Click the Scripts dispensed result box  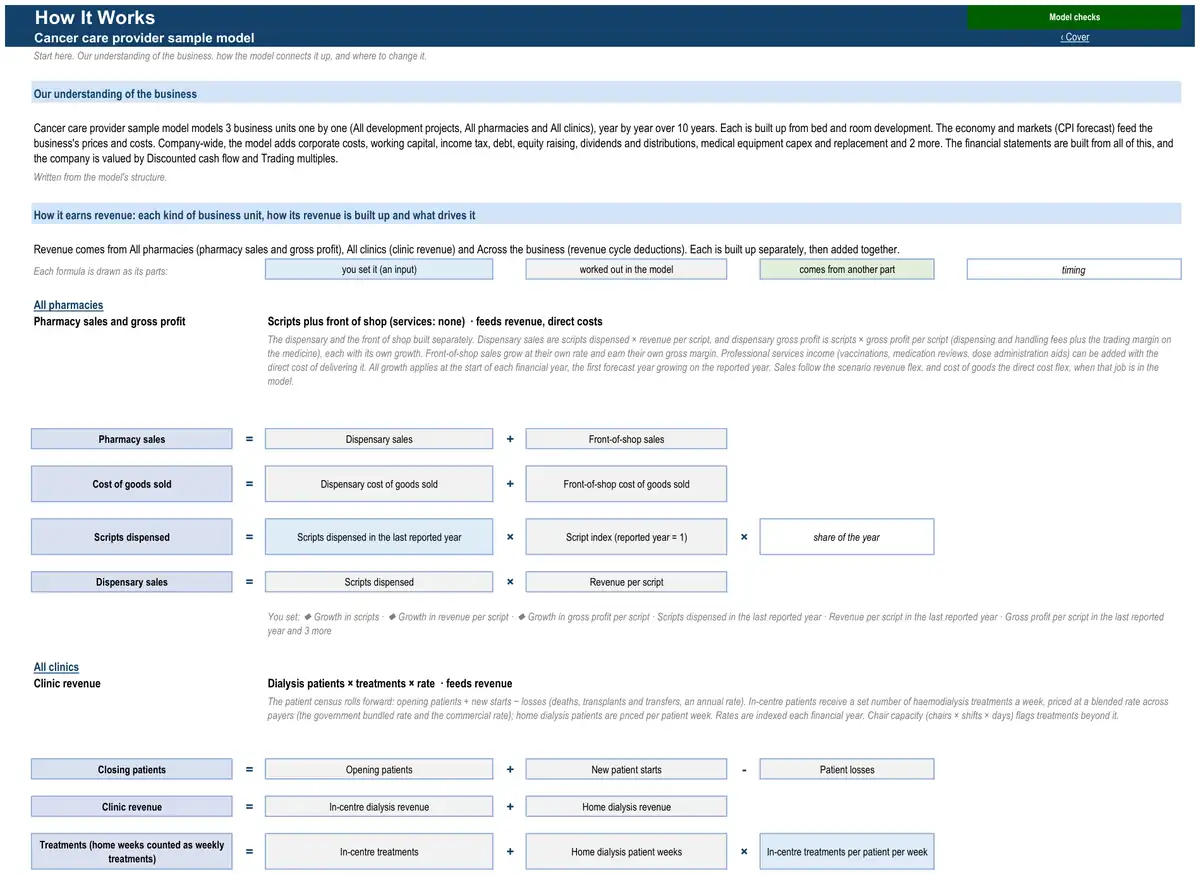click(132, 537)
